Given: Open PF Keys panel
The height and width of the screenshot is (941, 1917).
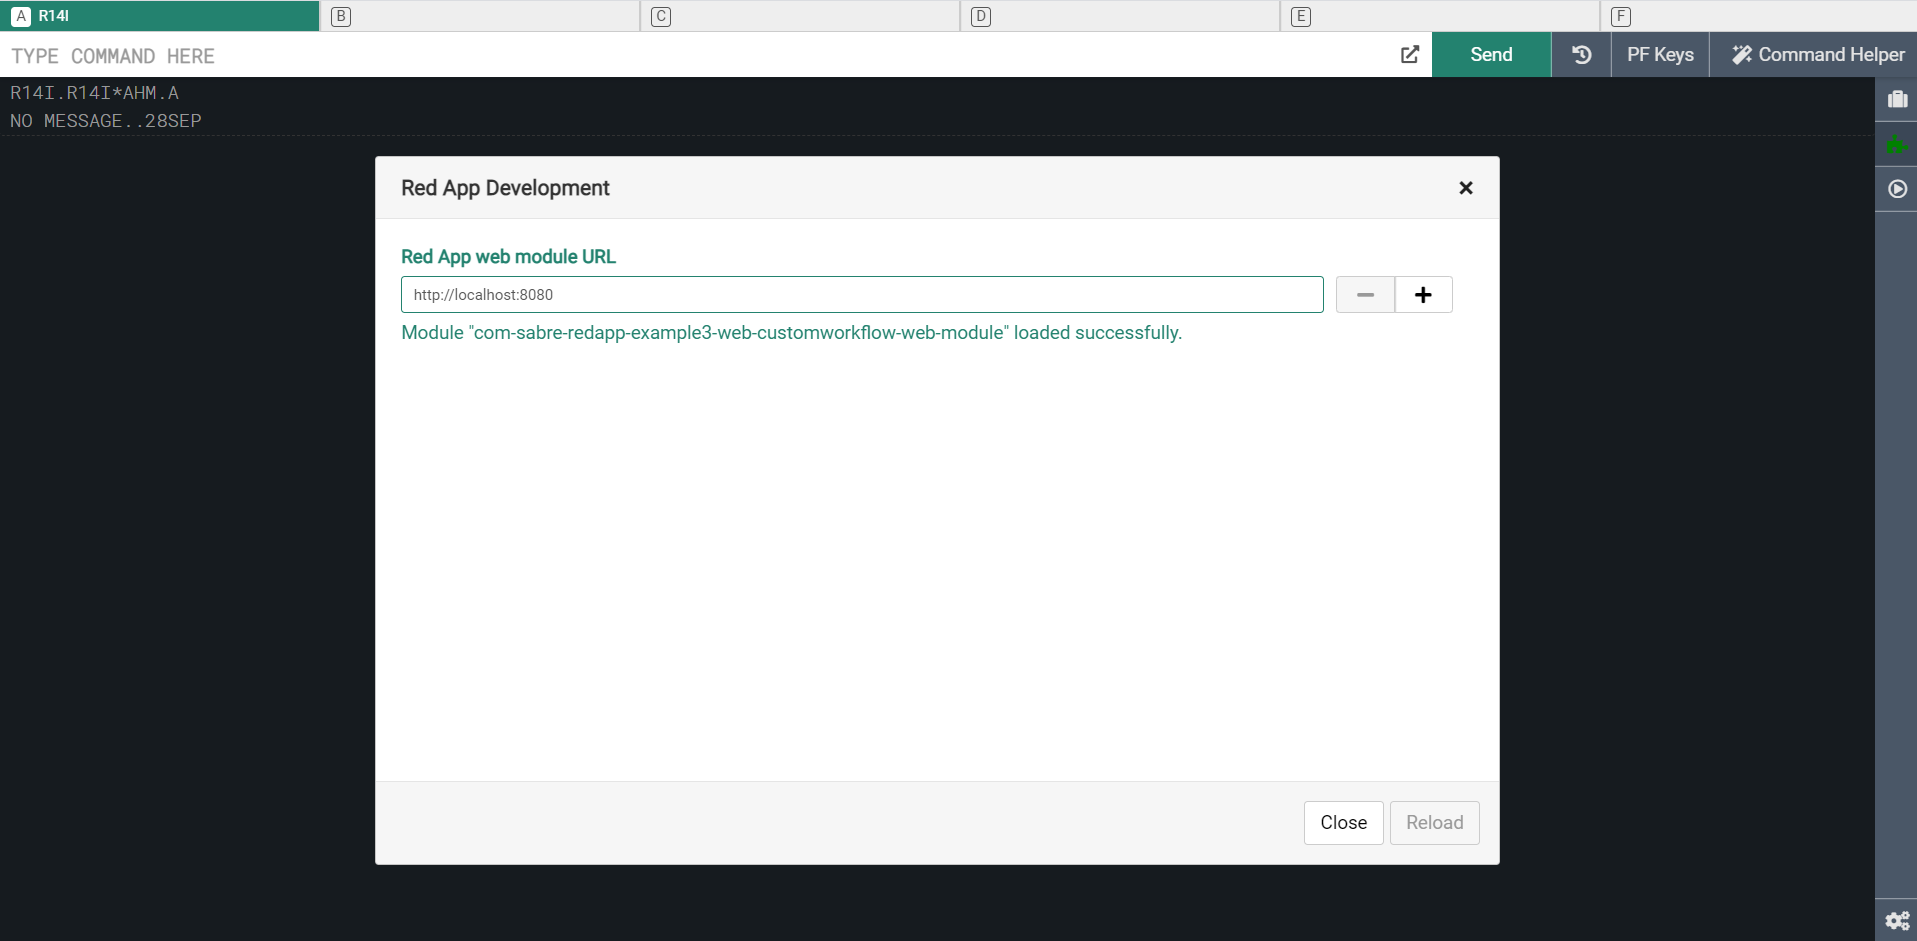Looking at the screenshot, I should 1660,55.
